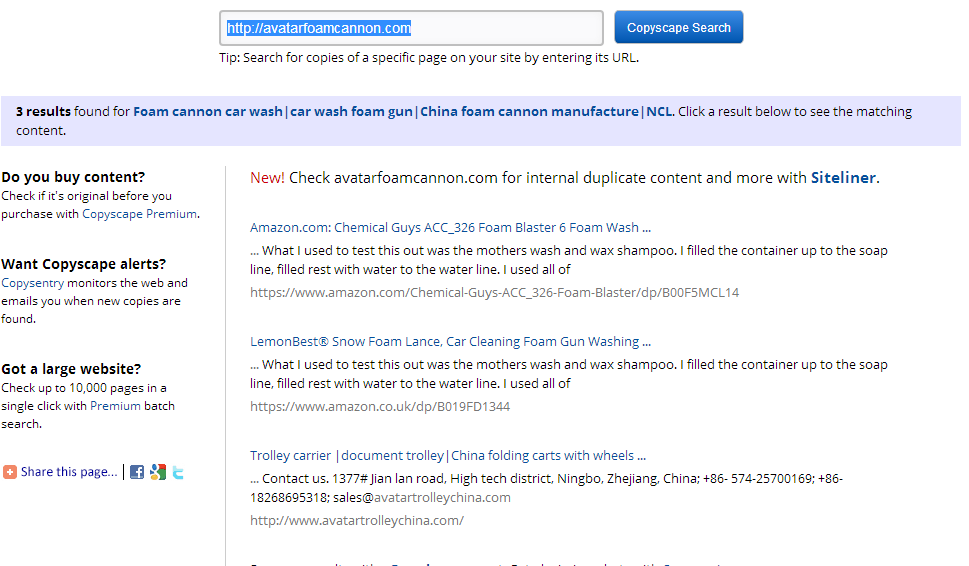Image resolution: width=969 pixels, height=566 pixels.
Task: Click the avatartrolleychina.com URL
Action: click(x=356, y=521)
